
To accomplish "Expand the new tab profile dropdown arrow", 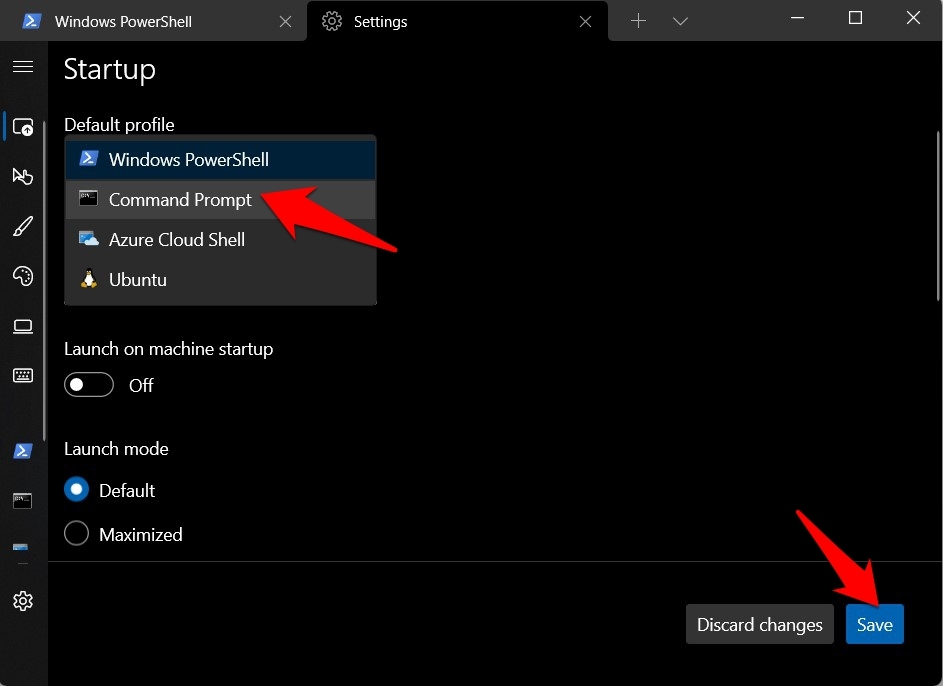I will coord(680,22).
